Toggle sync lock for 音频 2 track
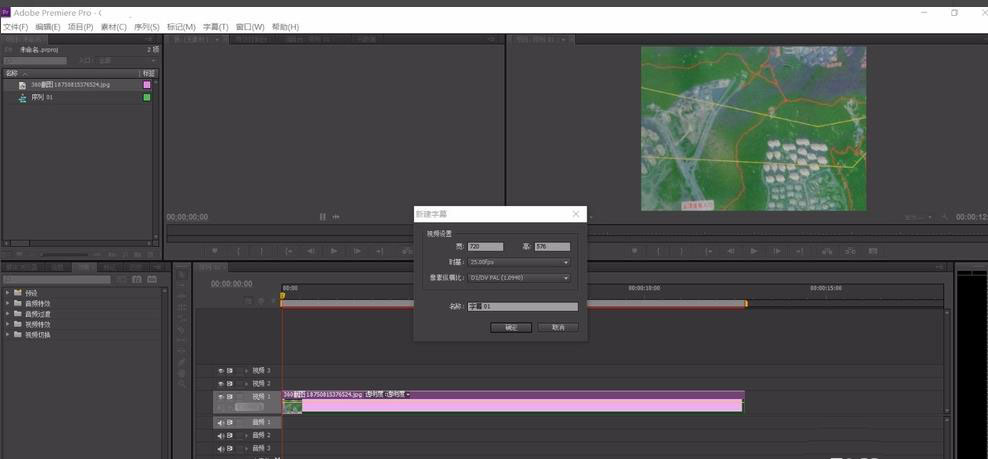 230,436
